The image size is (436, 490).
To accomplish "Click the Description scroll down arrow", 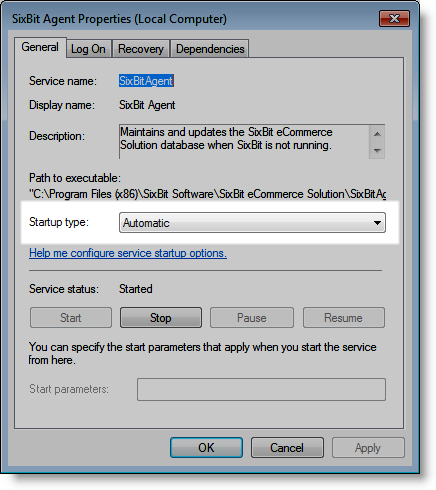I will tap(377, 150).
